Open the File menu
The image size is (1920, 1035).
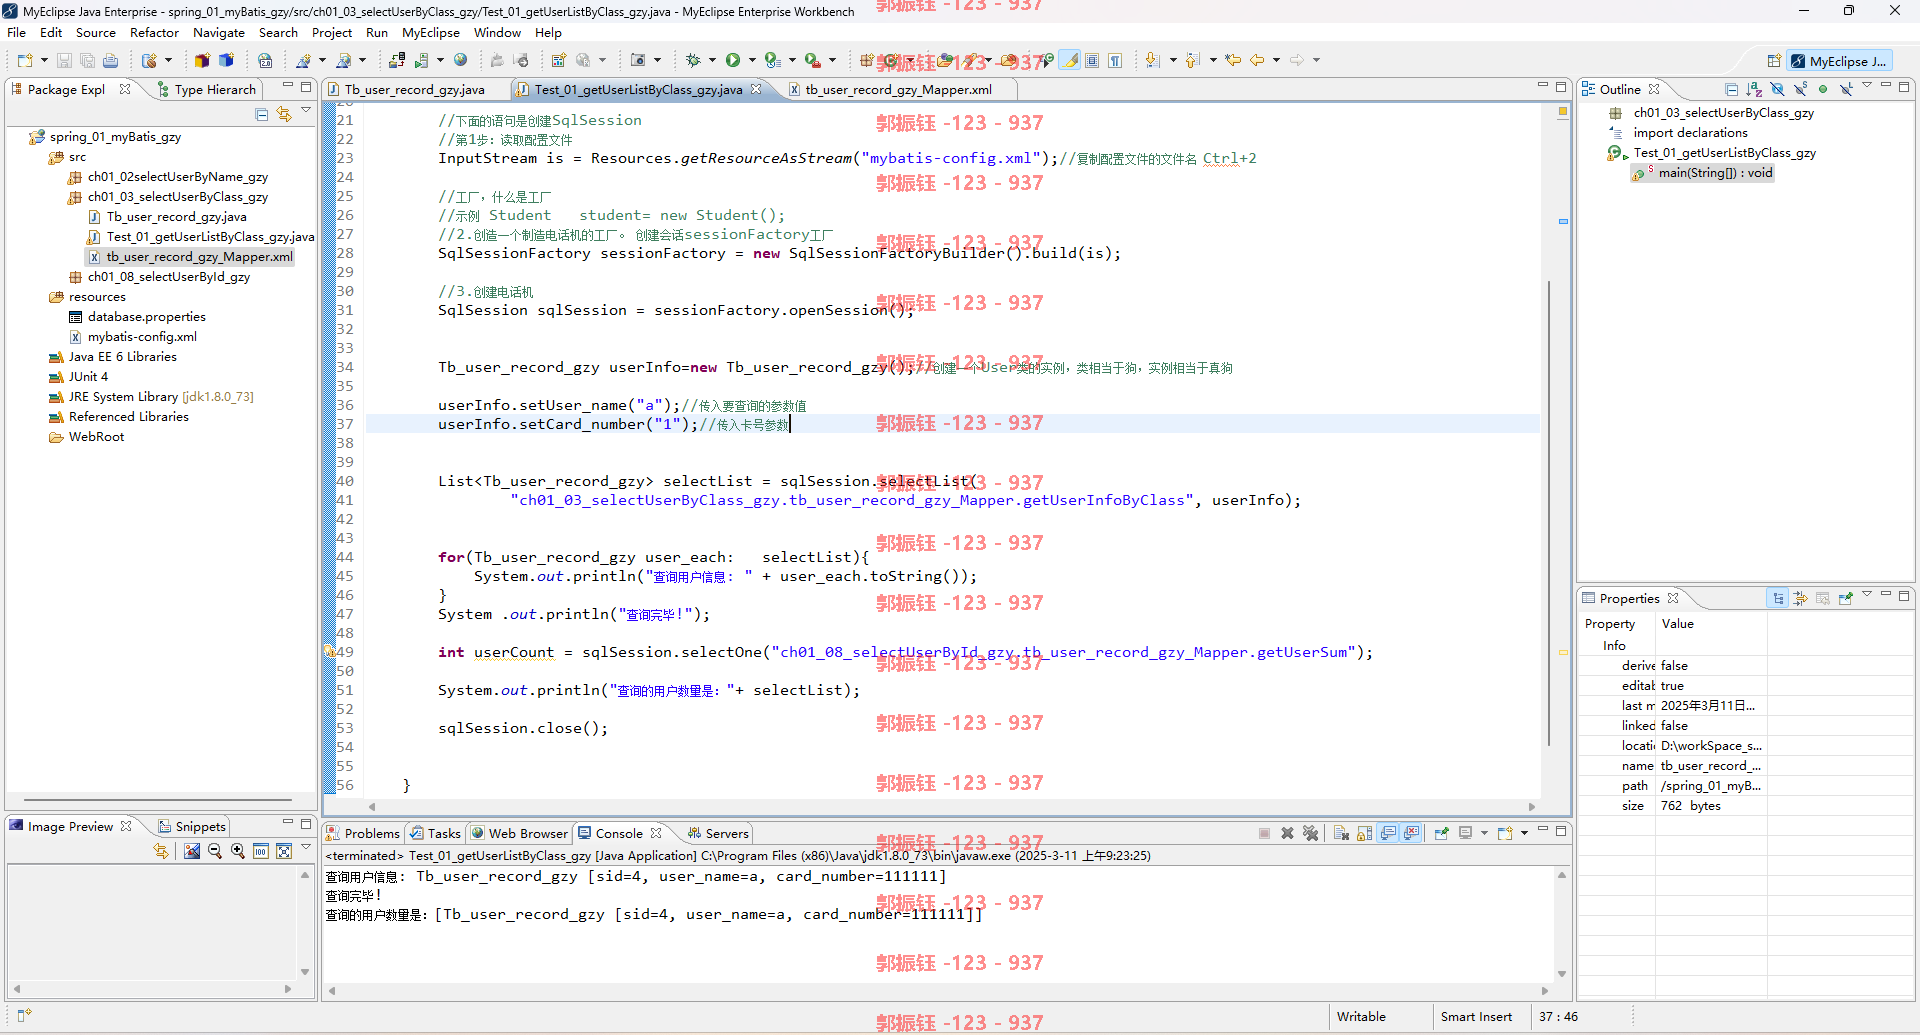tap(17, 32)
